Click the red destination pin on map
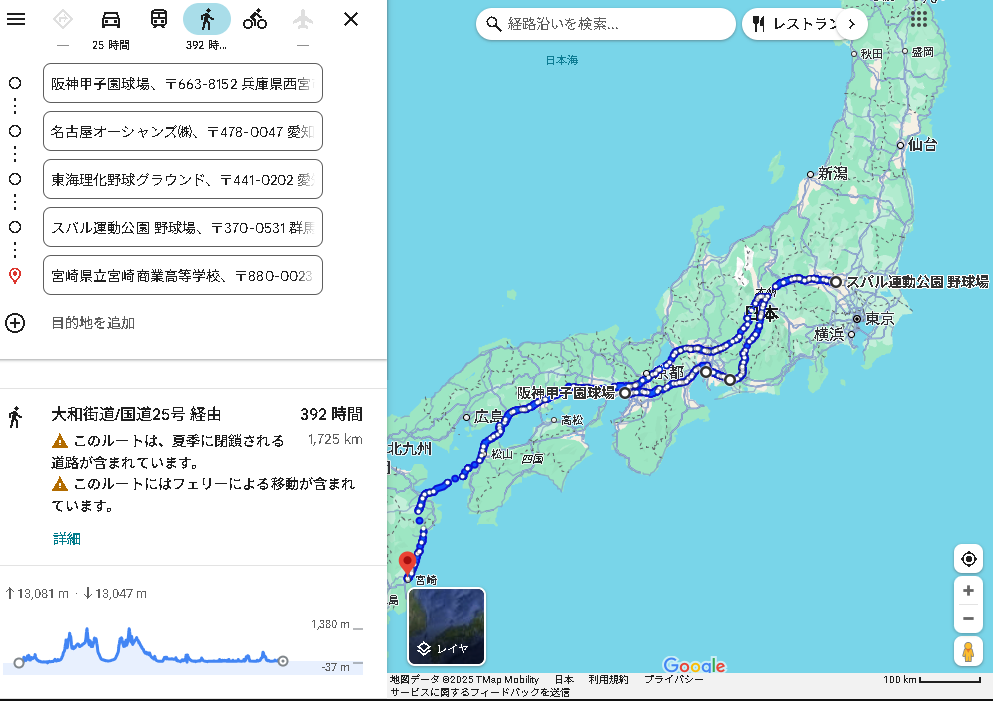Viewport: 993px width, 701px height. (x=407, y=564)
